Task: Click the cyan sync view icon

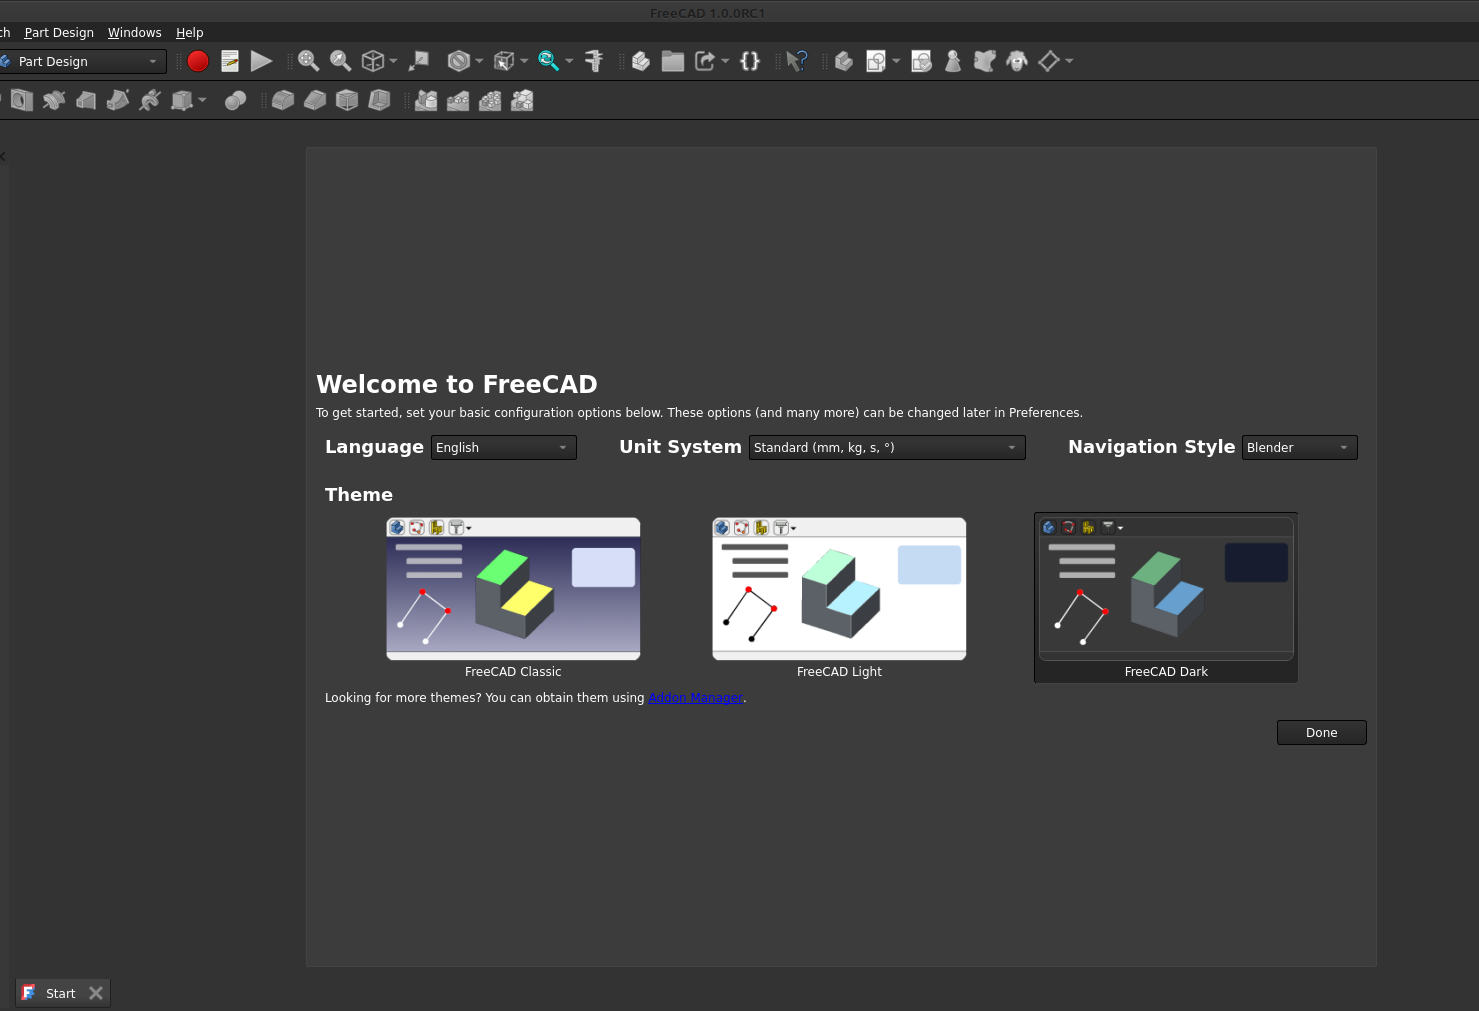Action: point(548,61)
